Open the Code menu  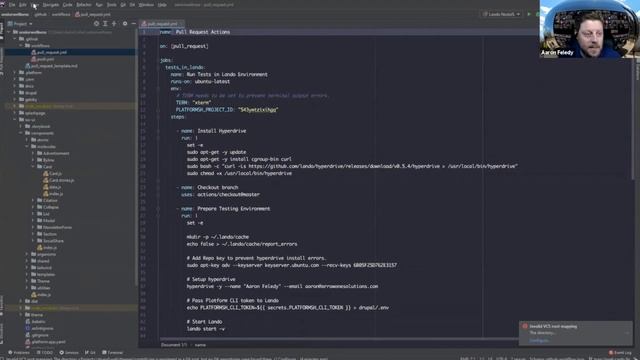coord(68,5)
